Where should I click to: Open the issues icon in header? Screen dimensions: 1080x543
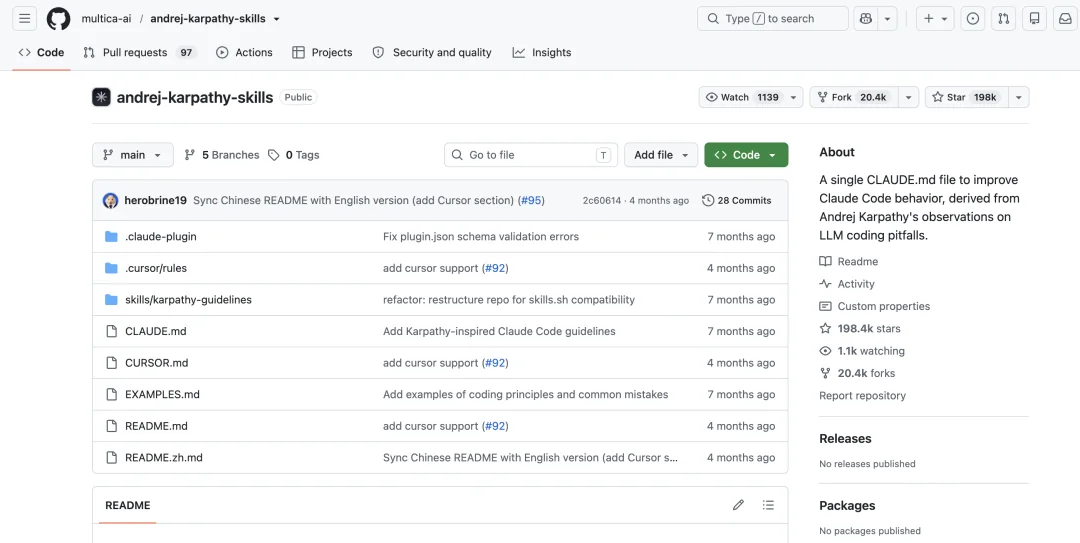tap(973, 19)
